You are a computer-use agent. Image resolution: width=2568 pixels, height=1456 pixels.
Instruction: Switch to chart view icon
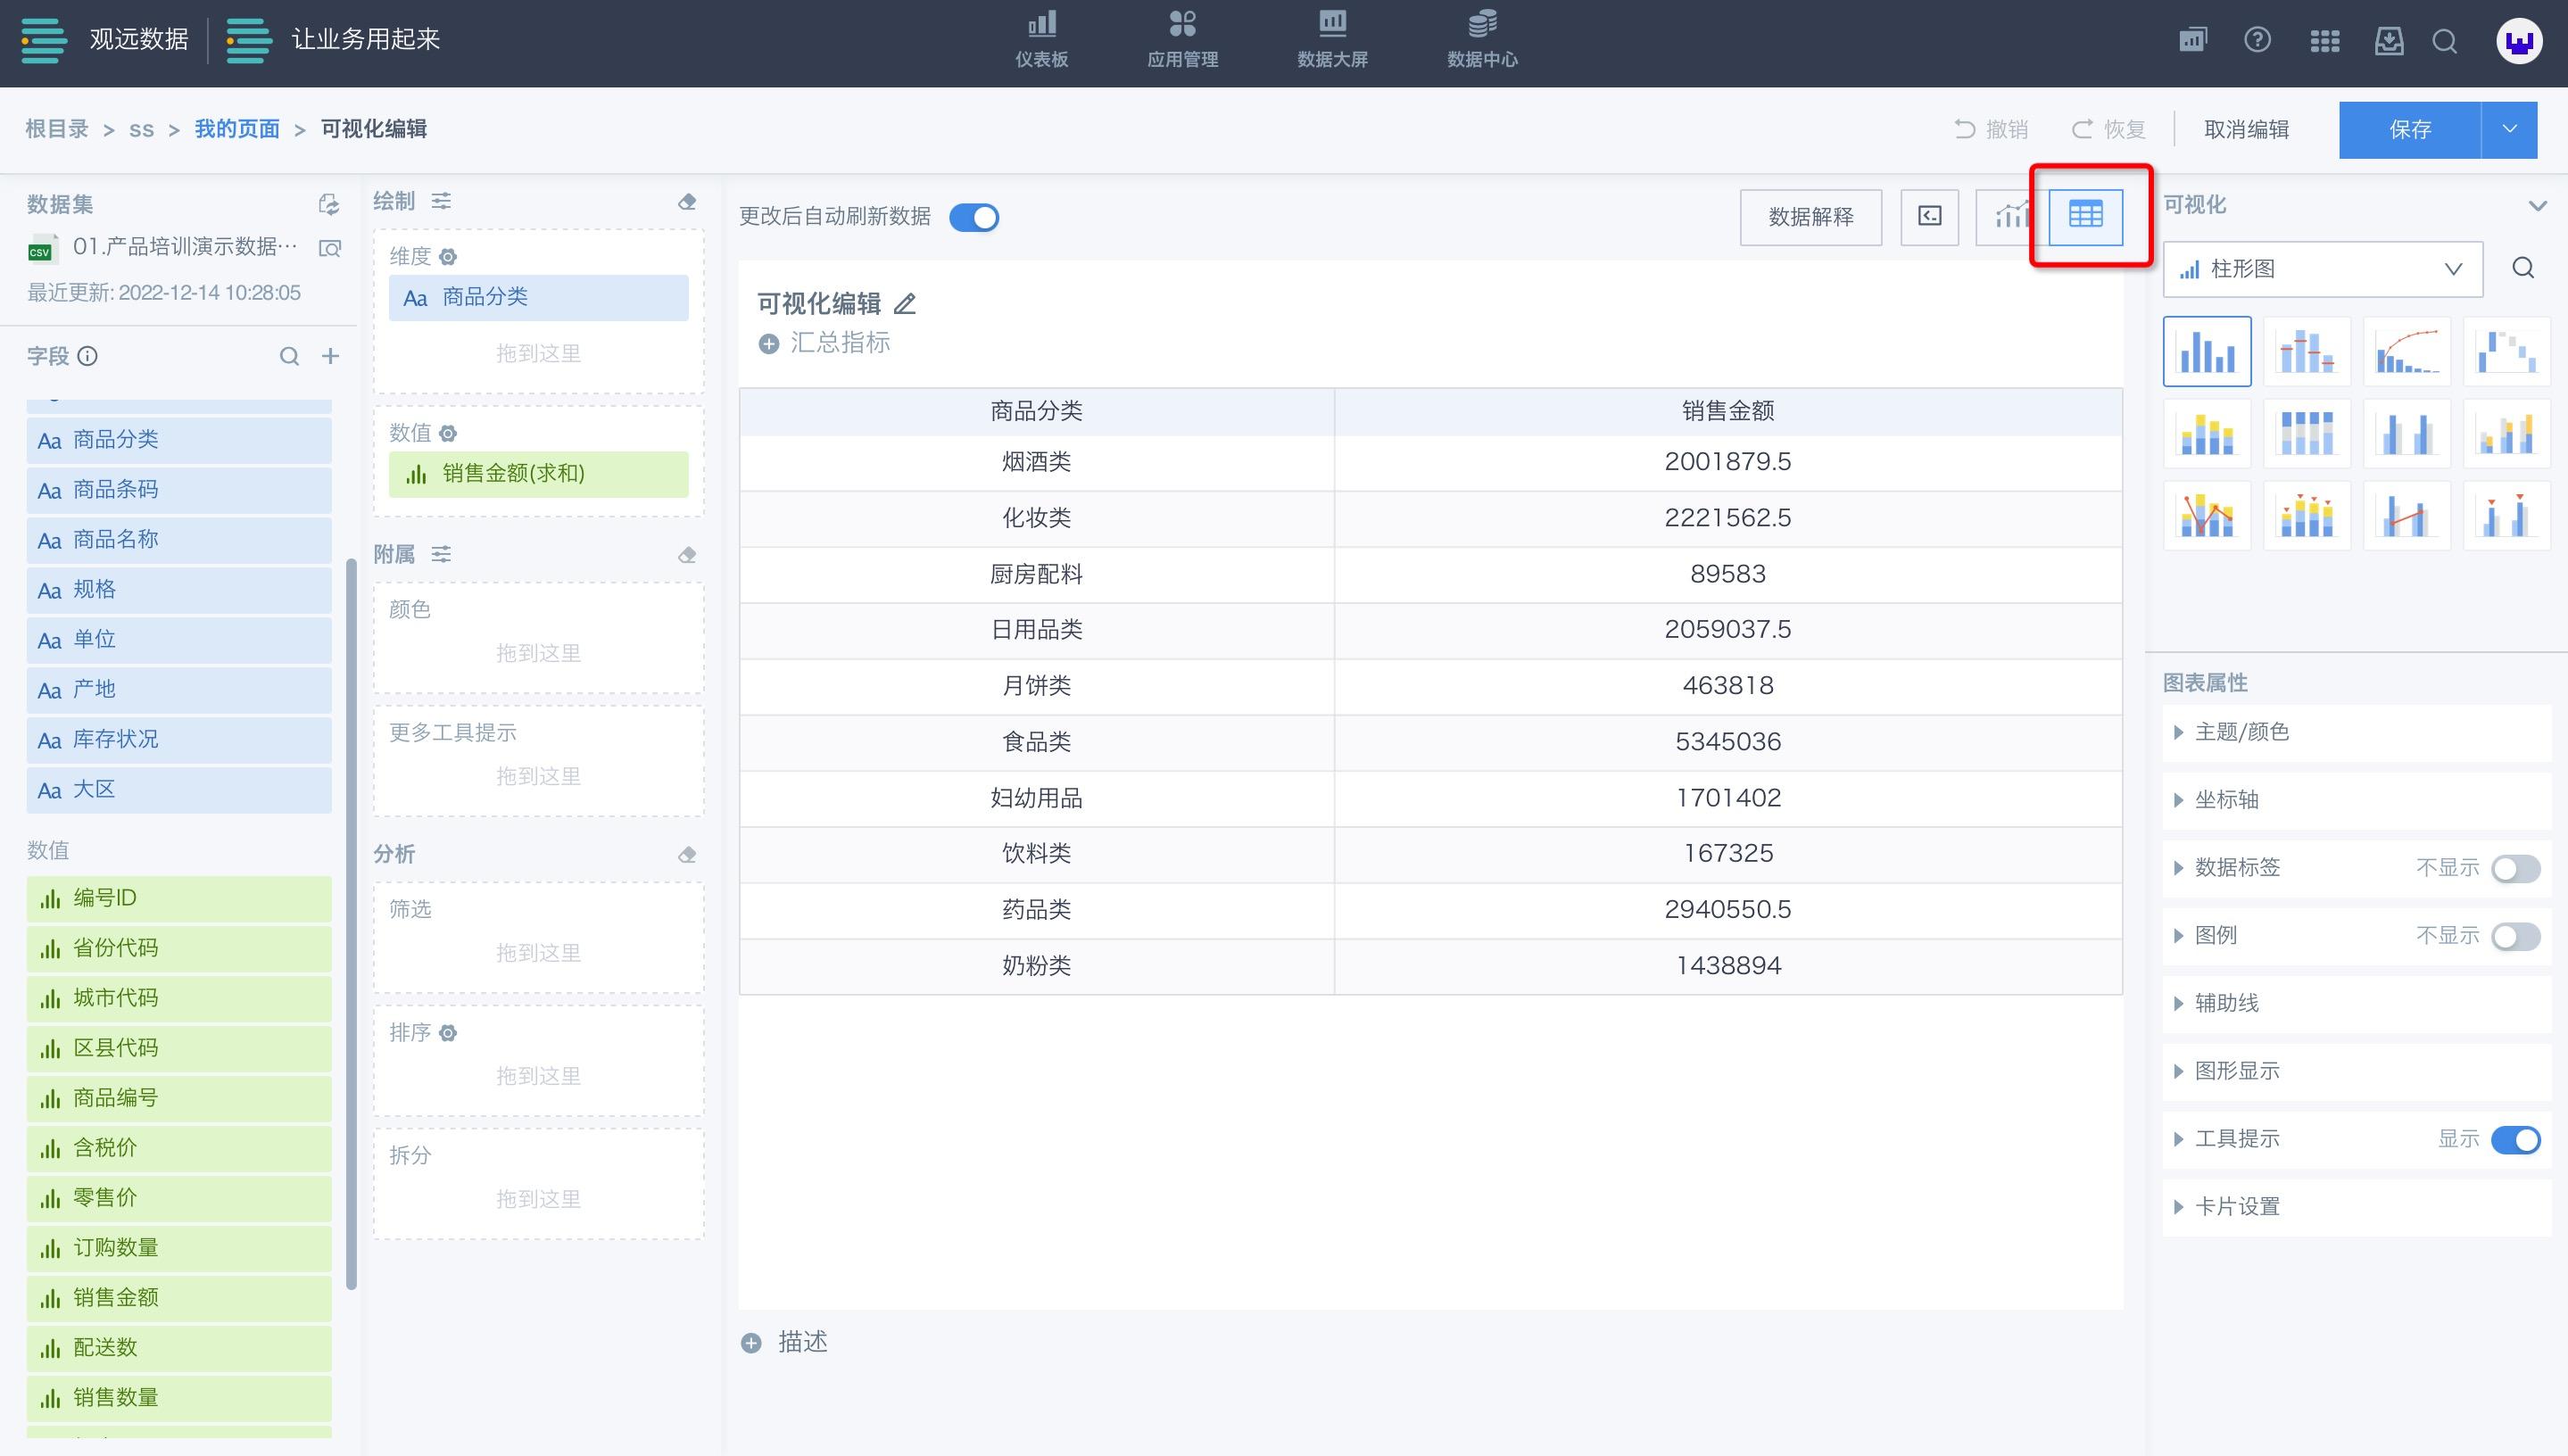pyautogui.click(x=2011, y=216)
